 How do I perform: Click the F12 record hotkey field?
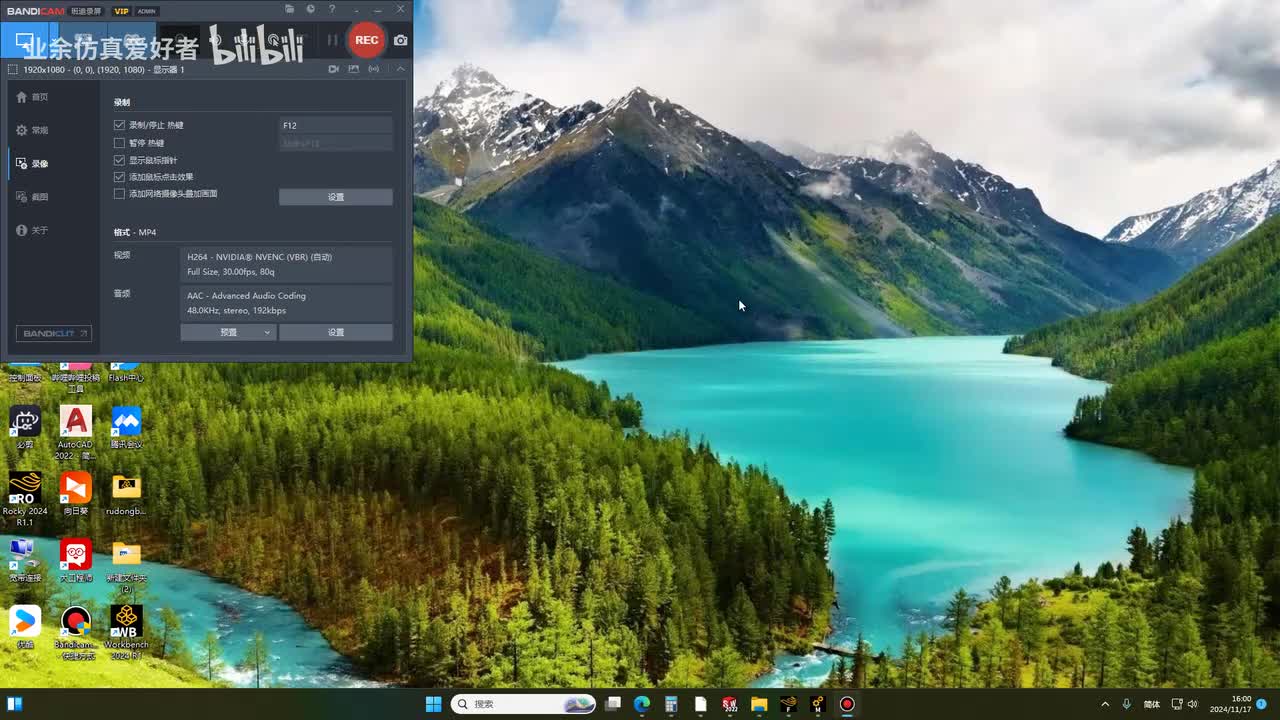[x=336, y=125]
